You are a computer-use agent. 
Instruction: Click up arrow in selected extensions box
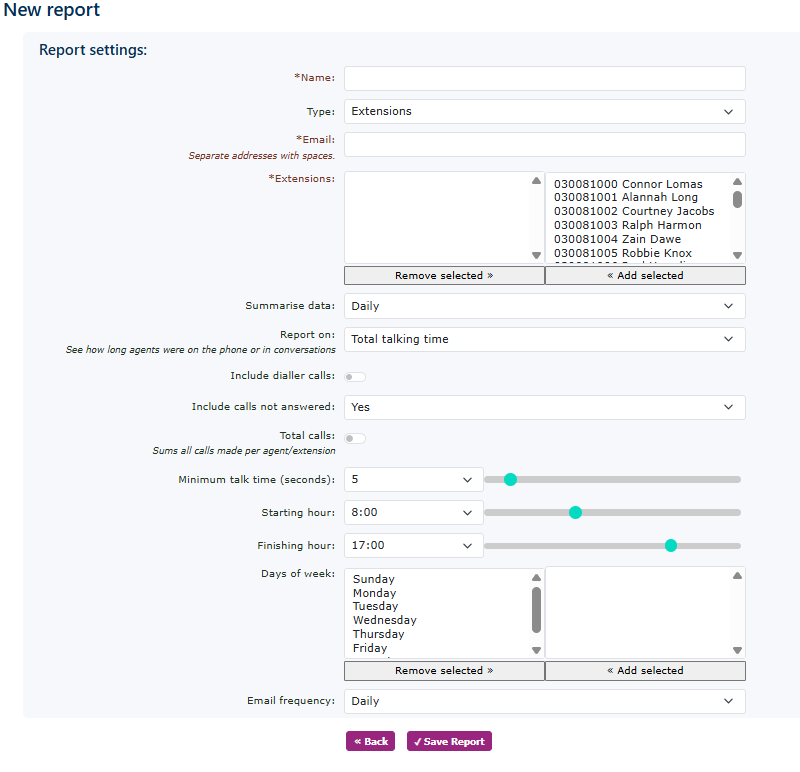point(536,181)
